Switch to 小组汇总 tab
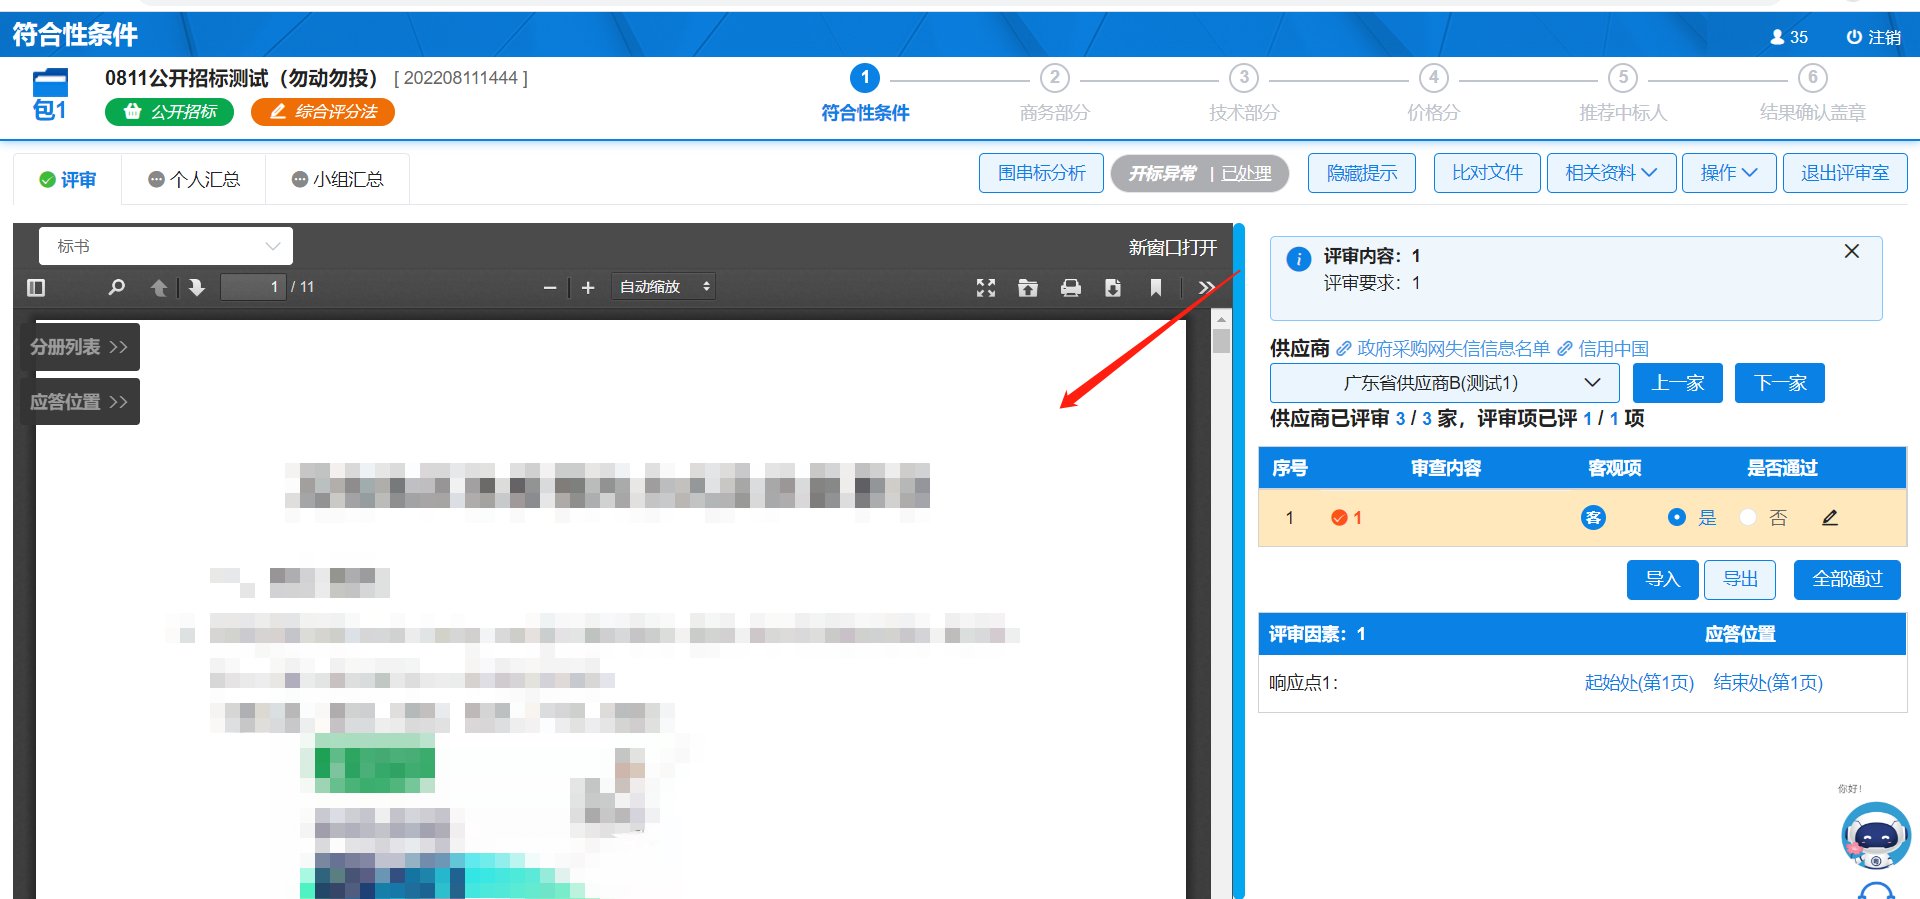The height and width of the screenshot is (899, 1920). (338, 180)
